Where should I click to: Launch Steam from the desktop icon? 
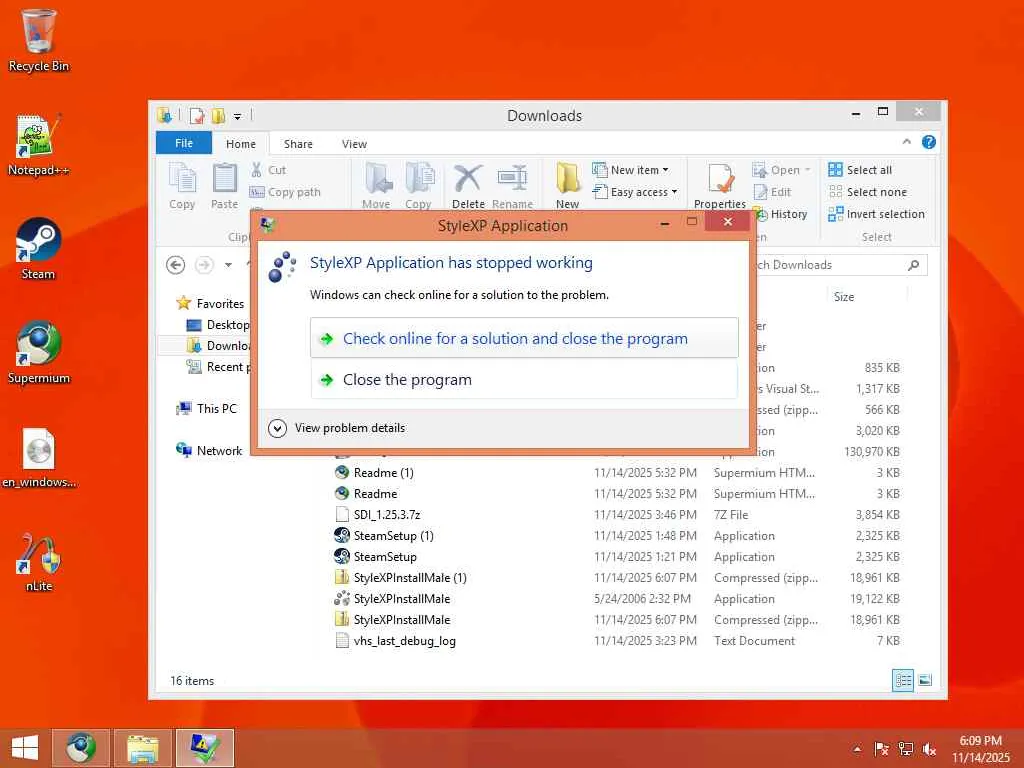[38, 249]
